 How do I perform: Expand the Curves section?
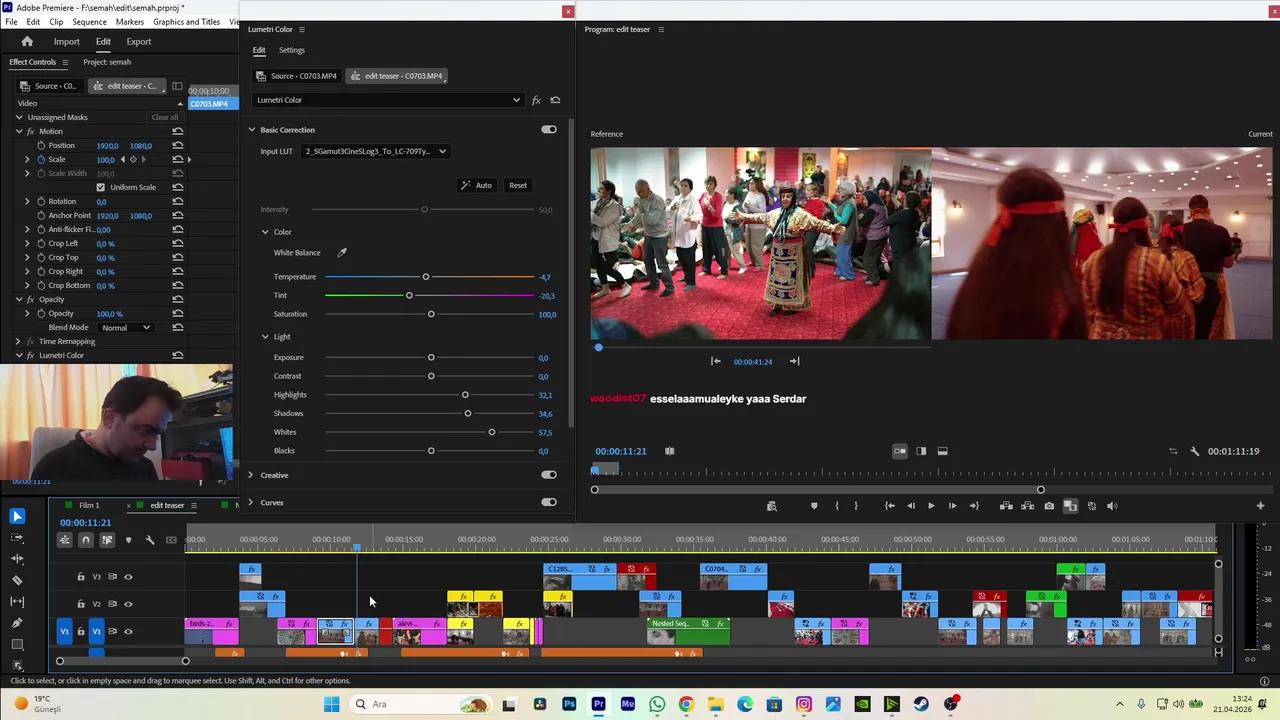coord(251,503)
